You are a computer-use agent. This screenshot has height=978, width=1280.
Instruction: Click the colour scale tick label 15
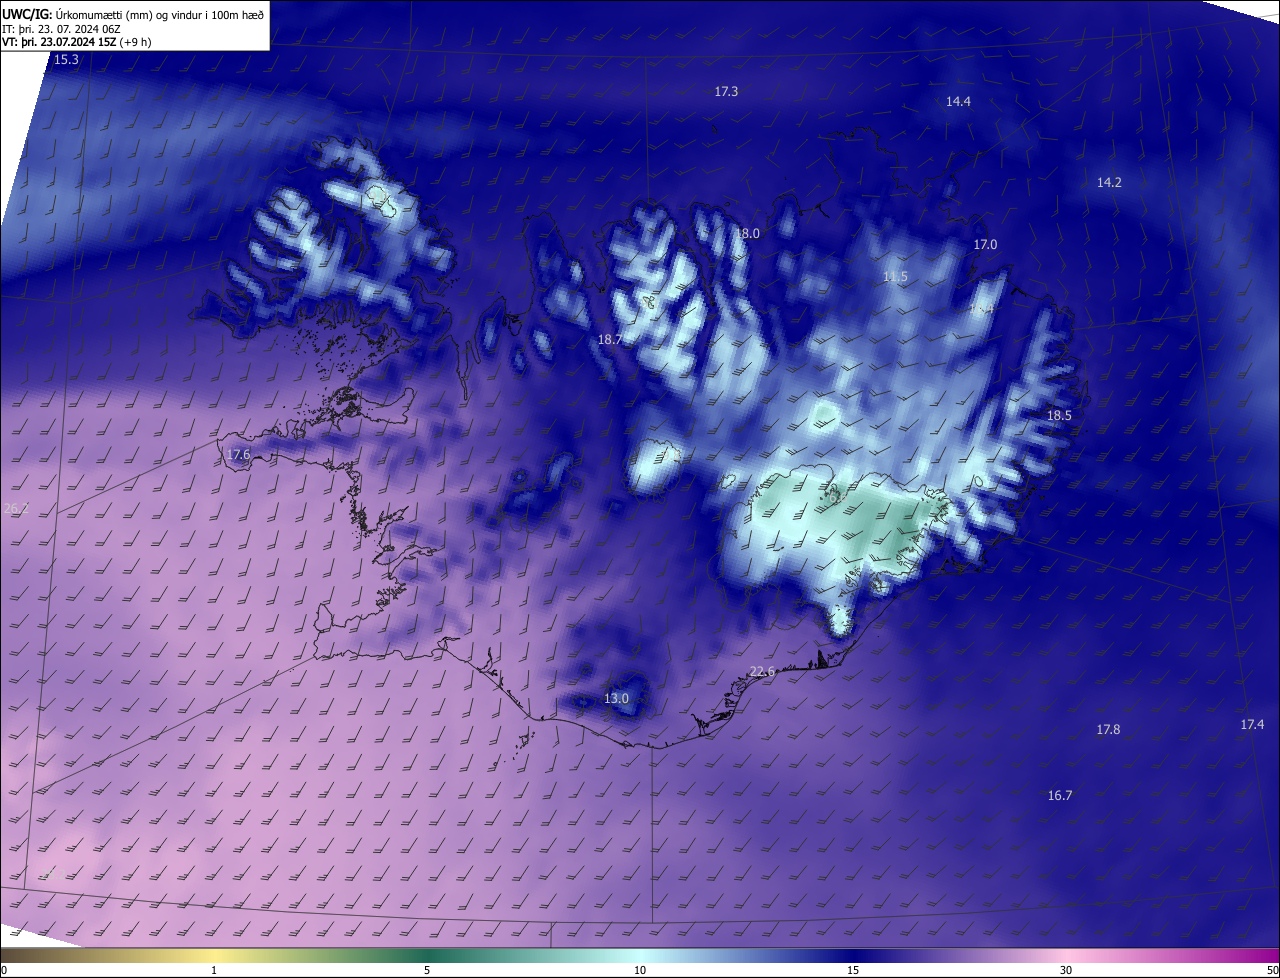click(853, 971)
